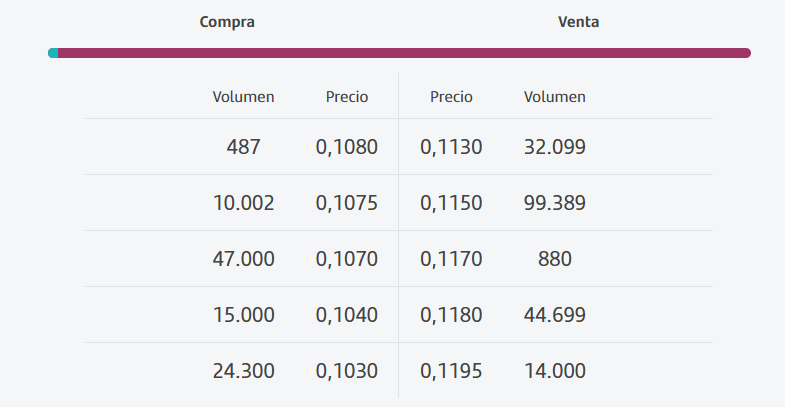Select buy volume 487 cell

point(243,147)
